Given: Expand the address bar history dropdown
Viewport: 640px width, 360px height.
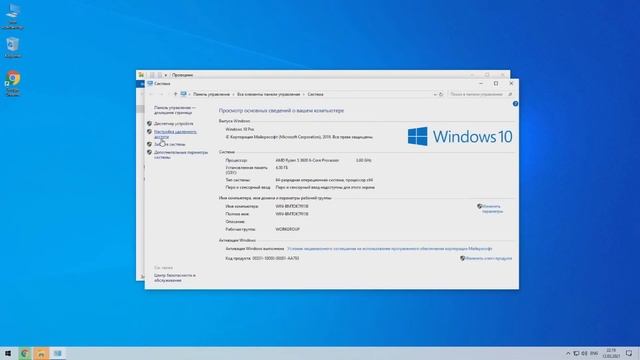Looking at the screenshot, I should 435,94.
